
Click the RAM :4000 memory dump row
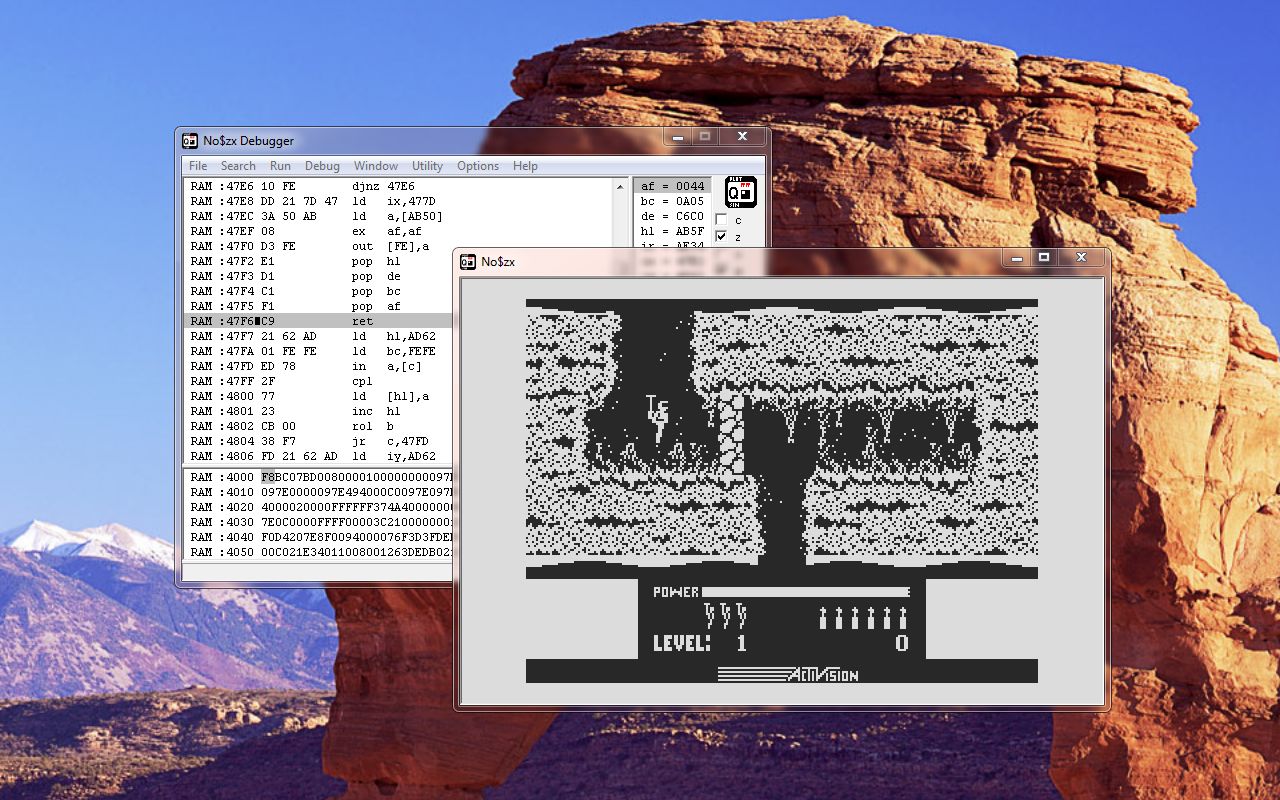pos(320,477)
